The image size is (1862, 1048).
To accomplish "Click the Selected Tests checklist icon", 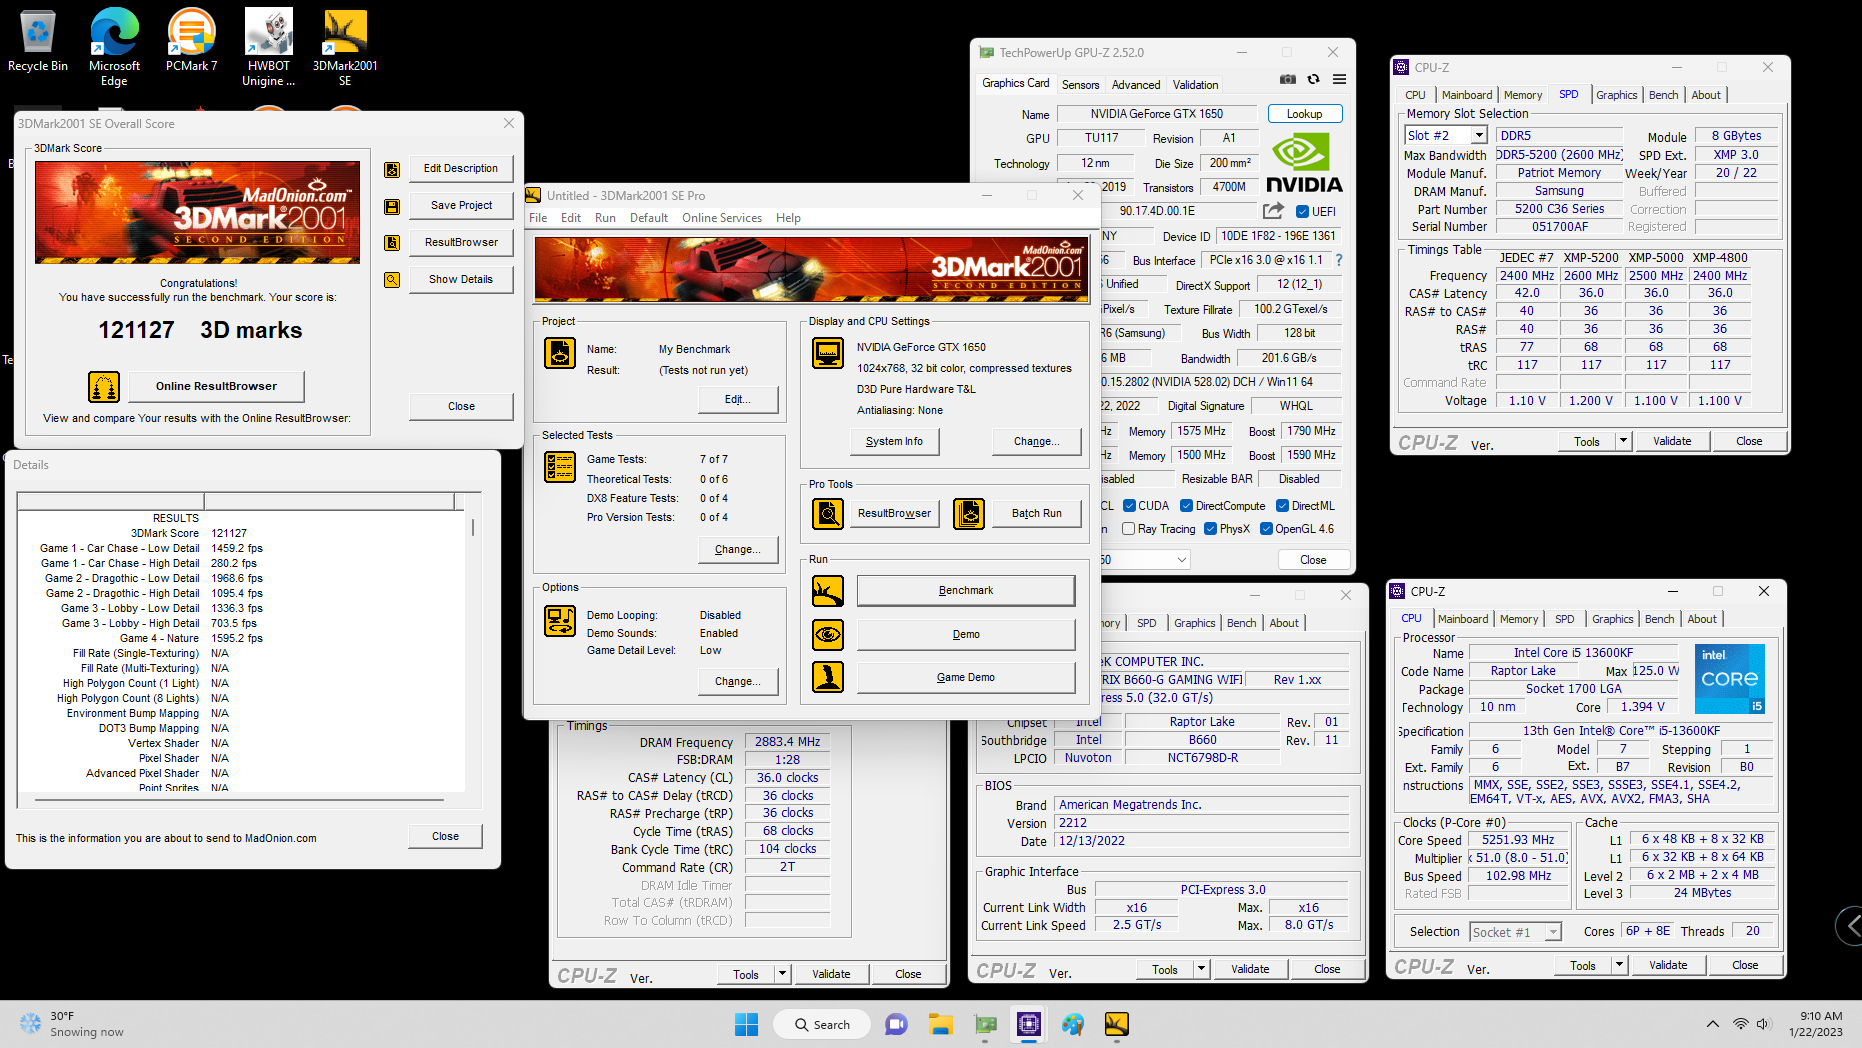I will 560,467.
